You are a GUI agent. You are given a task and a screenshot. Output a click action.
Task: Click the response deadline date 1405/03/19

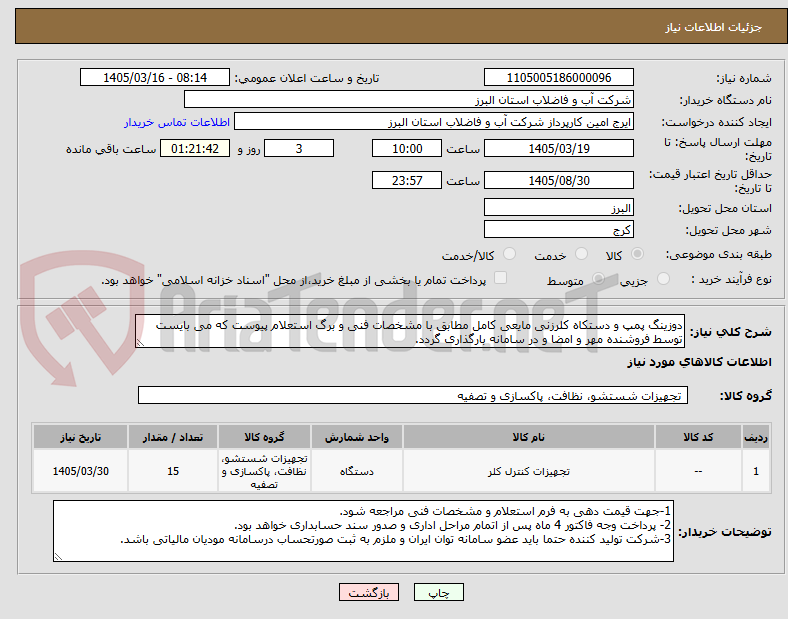pyautogui.click(x=558, y=148)
